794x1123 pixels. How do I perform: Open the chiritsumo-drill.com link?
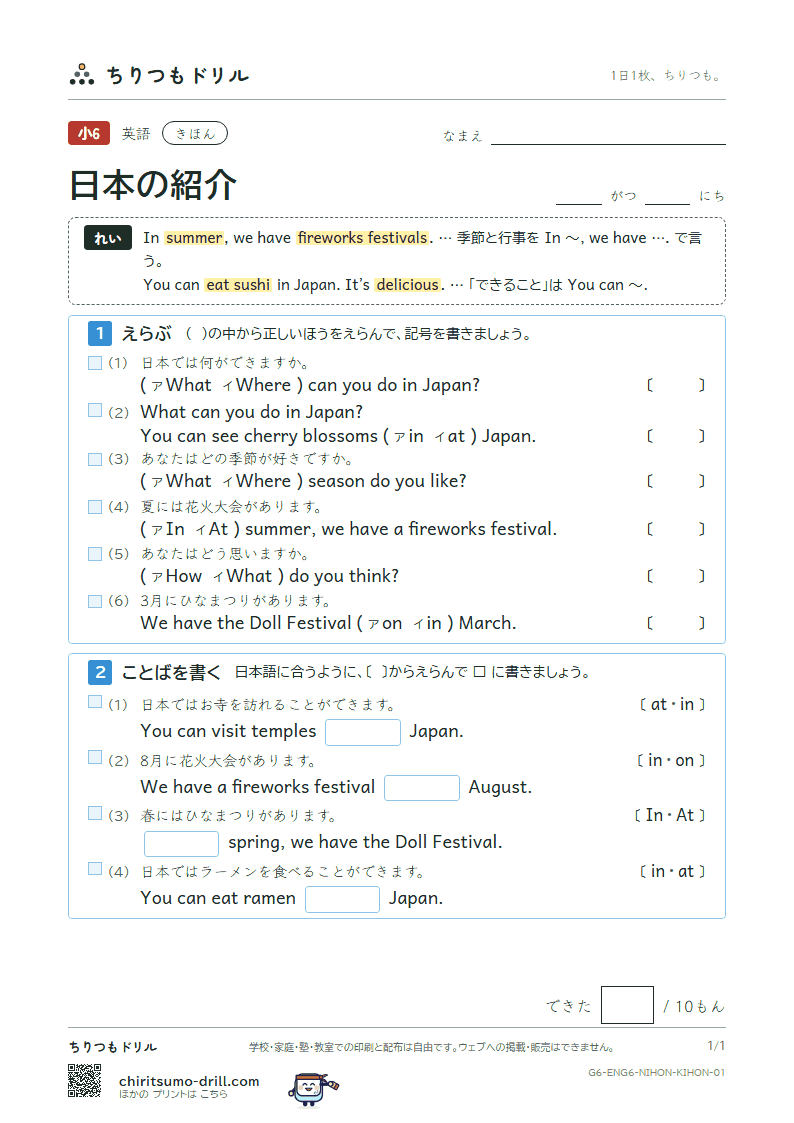(x=189, y=1081)
